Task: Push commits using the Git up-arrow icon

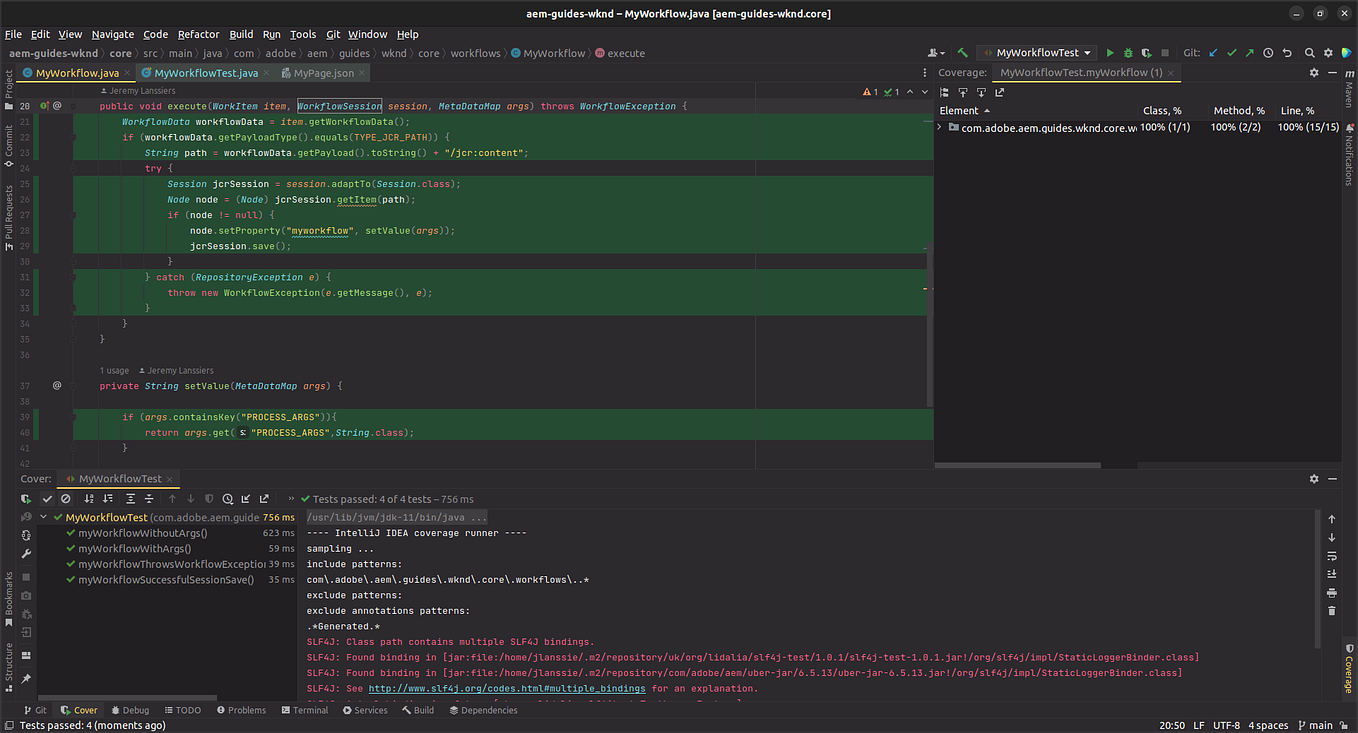Action: click(x=1251, y=52)
